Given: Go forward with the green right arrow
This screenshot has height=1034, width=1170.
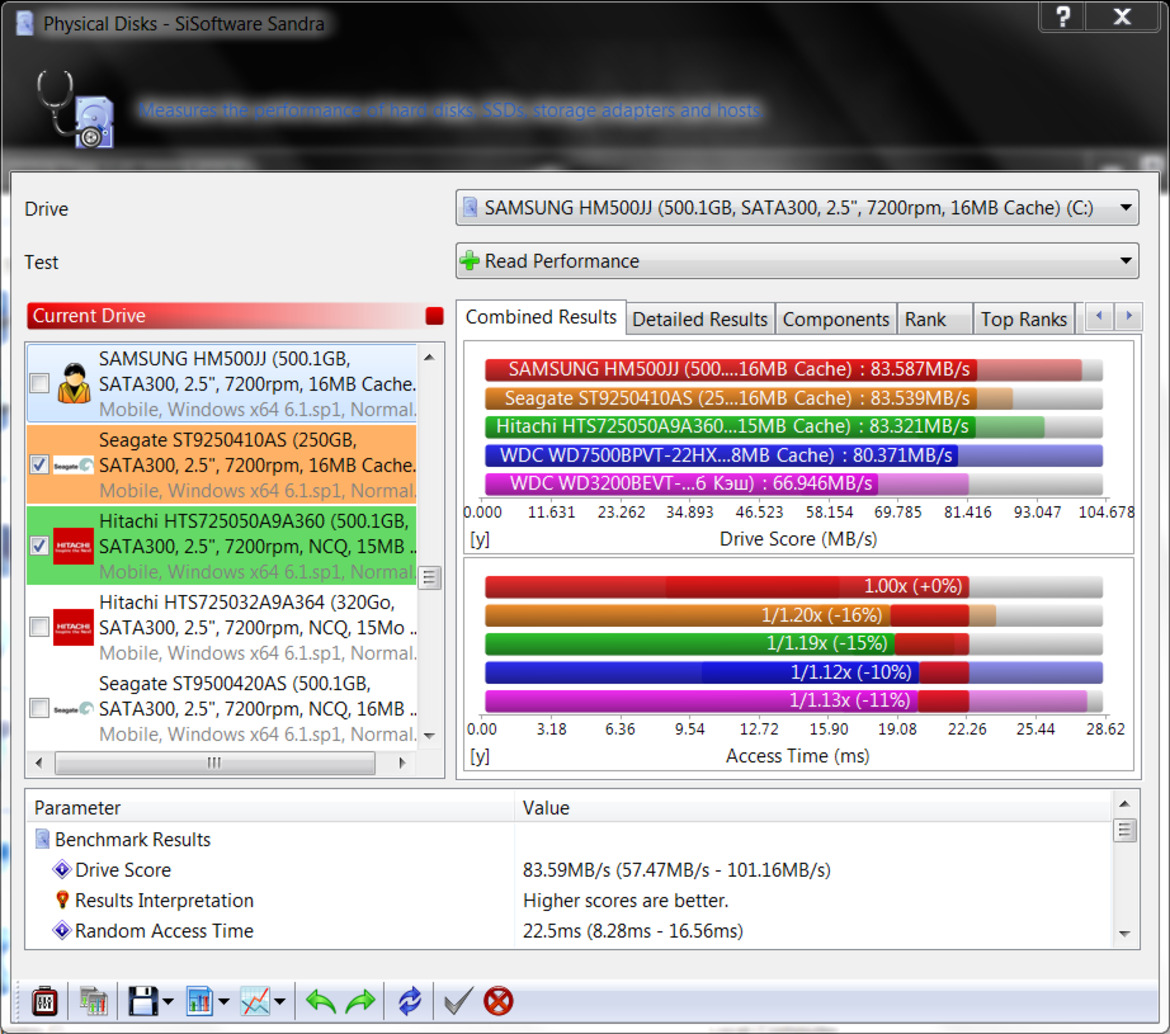Looking at the screenshot, I should [x=360, y=1001].
